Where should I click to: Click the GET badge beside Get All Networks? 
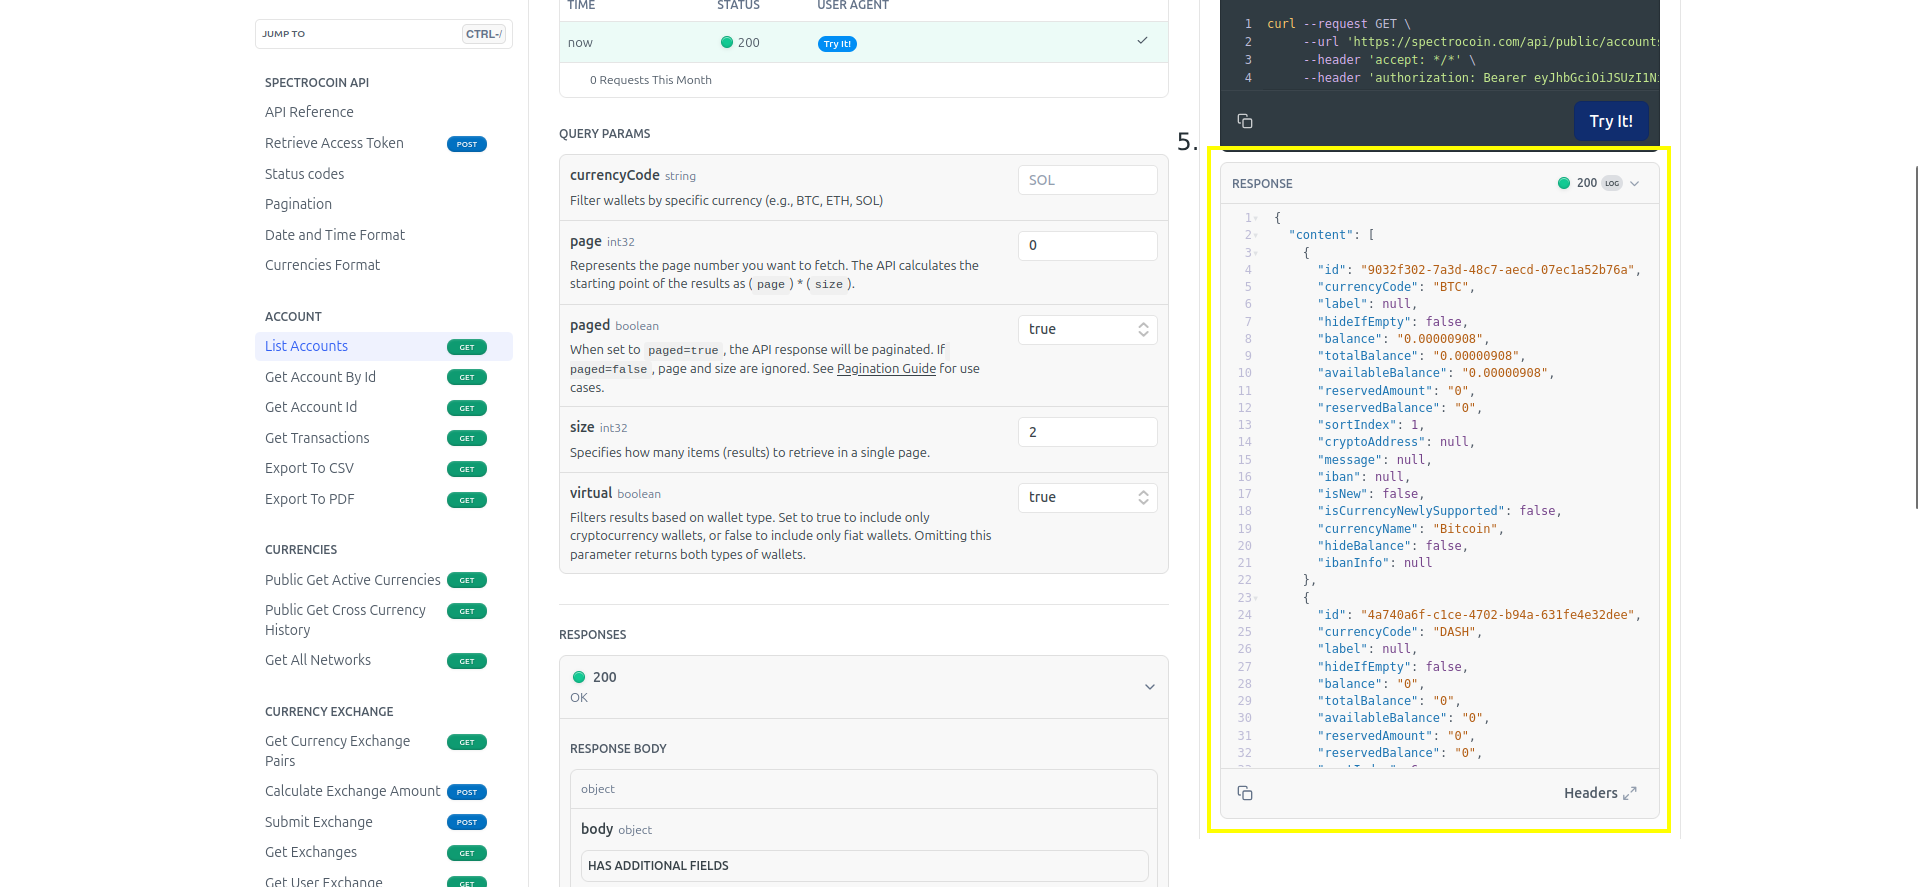point(467,661)
